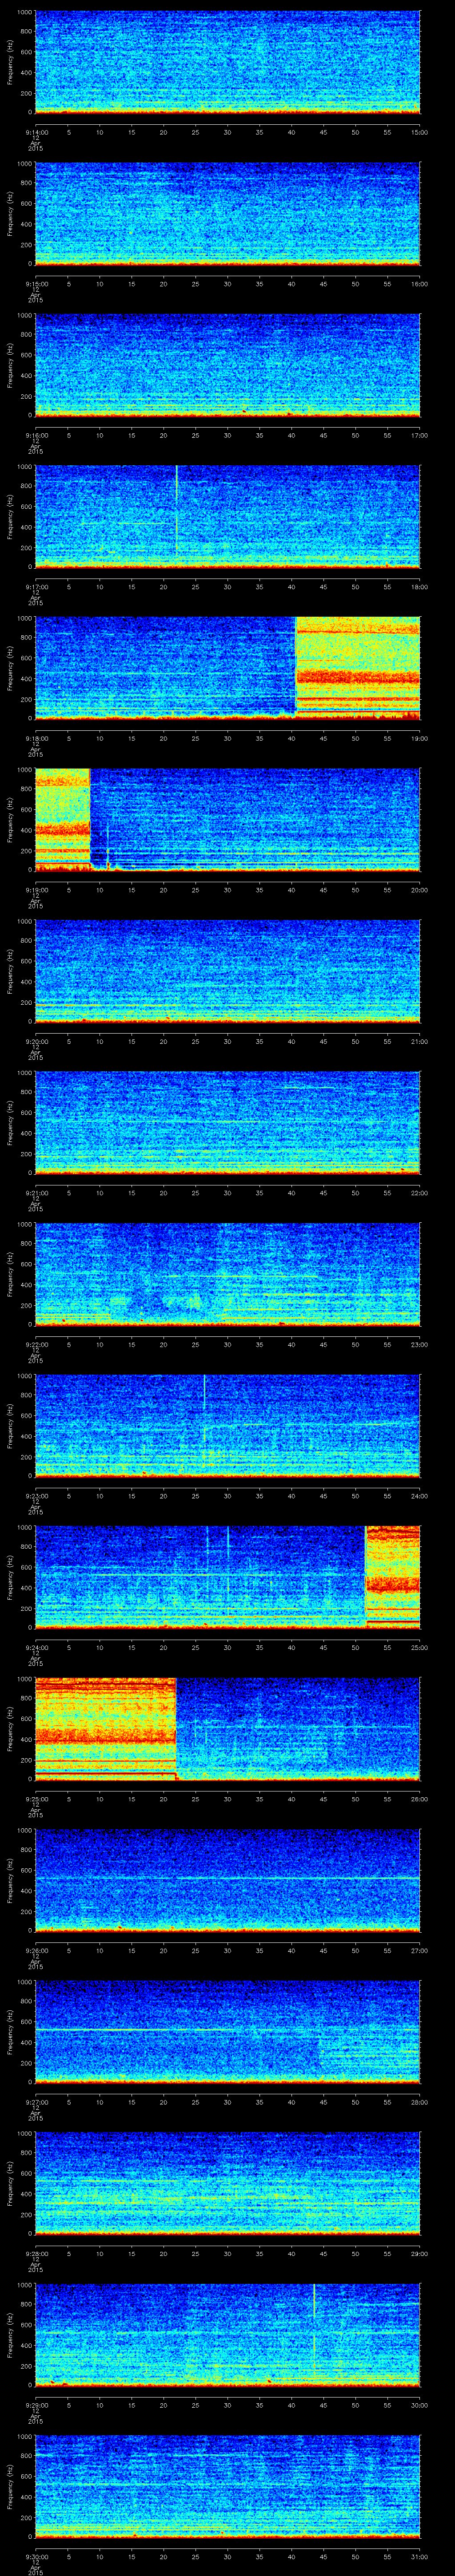
Task: Click the "9:16:00" start time label
Action: pos(36,434)
